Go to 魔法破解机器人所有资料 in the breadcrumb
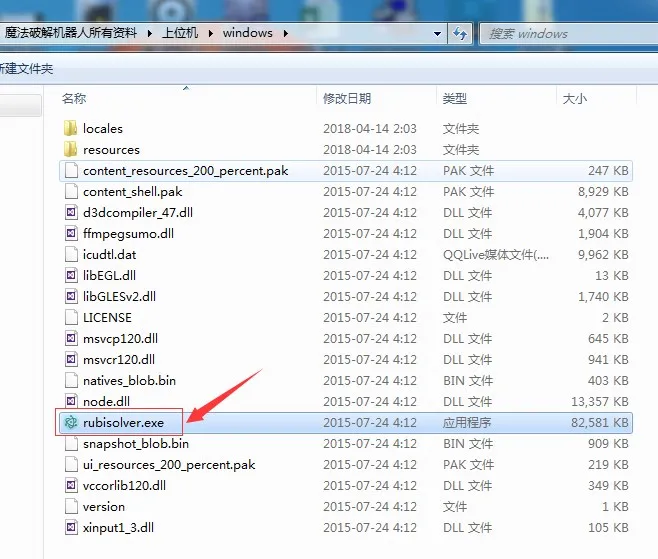The image size is (658, 559). click(71, 33)
